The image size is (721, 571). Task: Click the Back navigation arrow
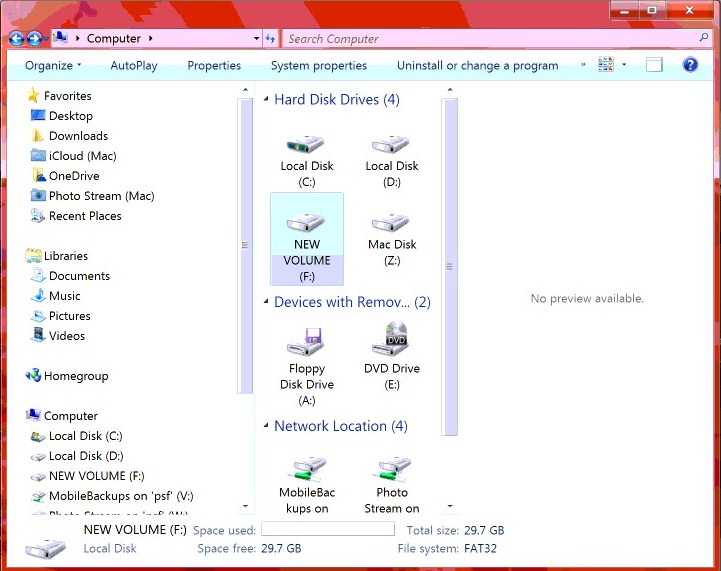16,39
